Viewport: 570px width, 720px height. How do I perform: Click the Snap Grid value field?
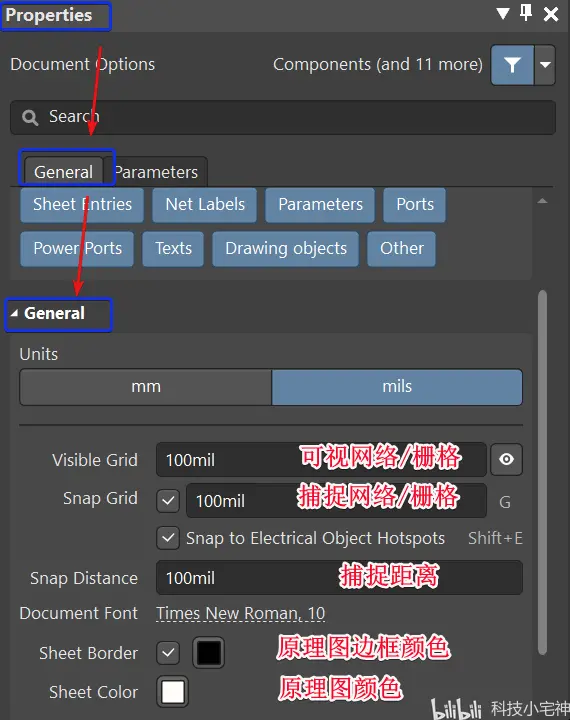[x=336, y=500]
